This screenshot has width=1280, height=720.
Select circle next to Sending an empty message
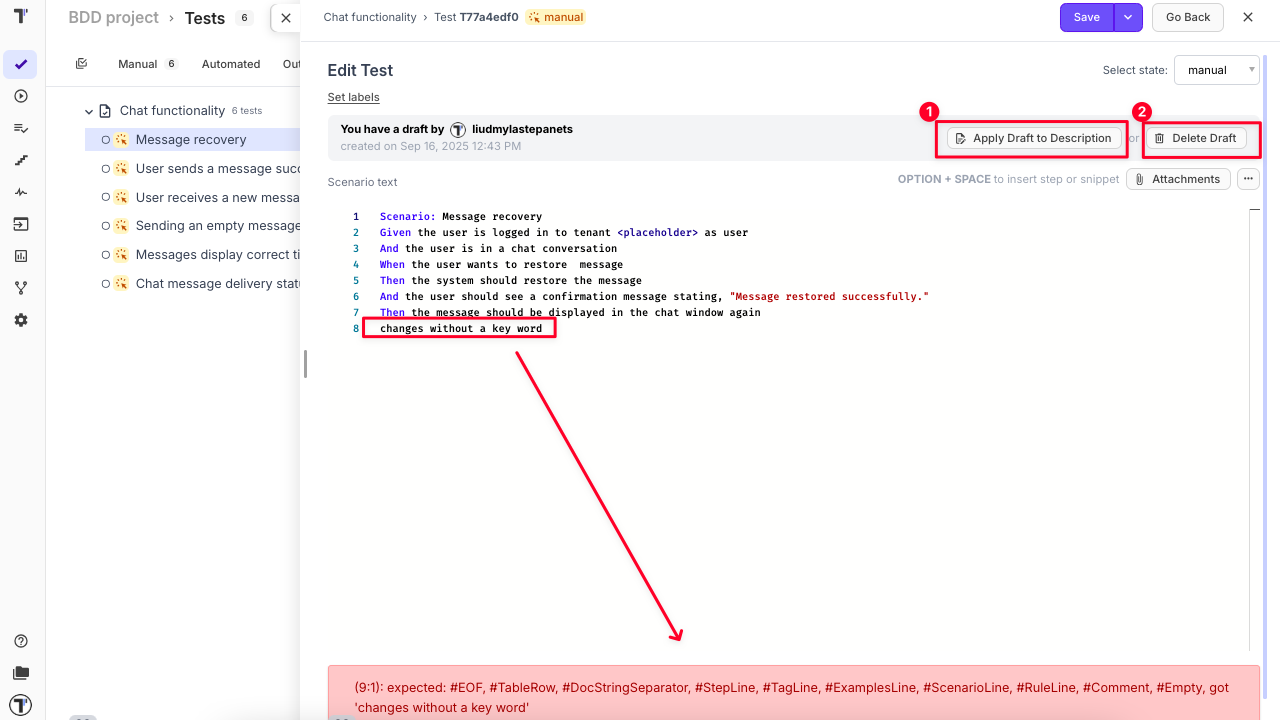point(106,226)
